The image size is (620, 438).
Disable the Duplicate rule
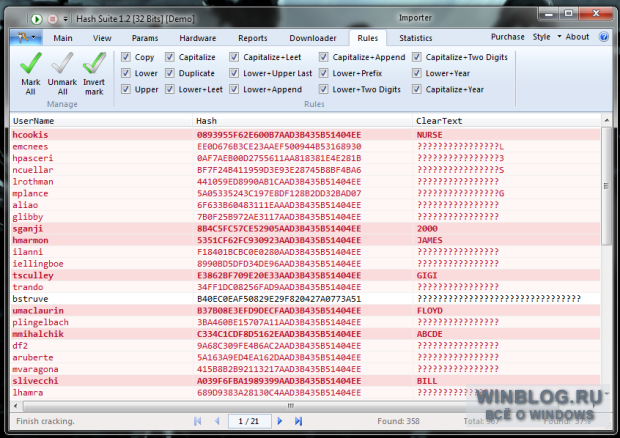coord(170,73)
